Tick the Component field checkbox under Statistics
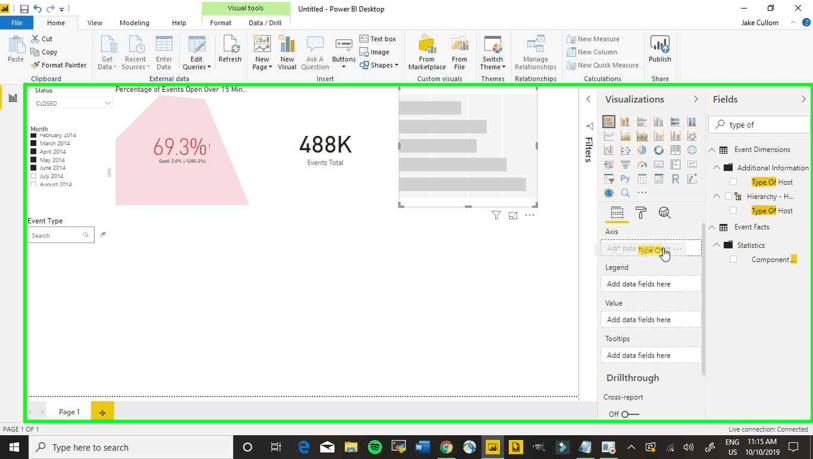Image resolution: width=813 pixels, height=459 pixels. click(x=733, y=259)
